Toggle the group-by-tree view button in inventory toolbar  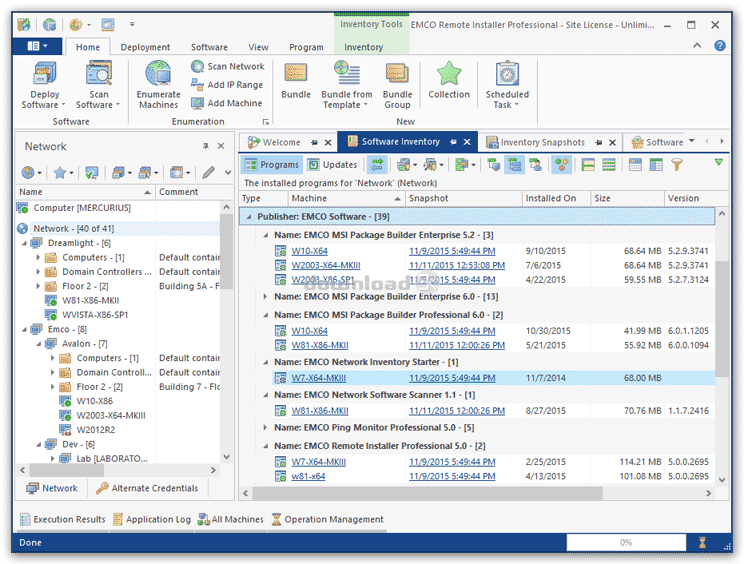point(514,165)
